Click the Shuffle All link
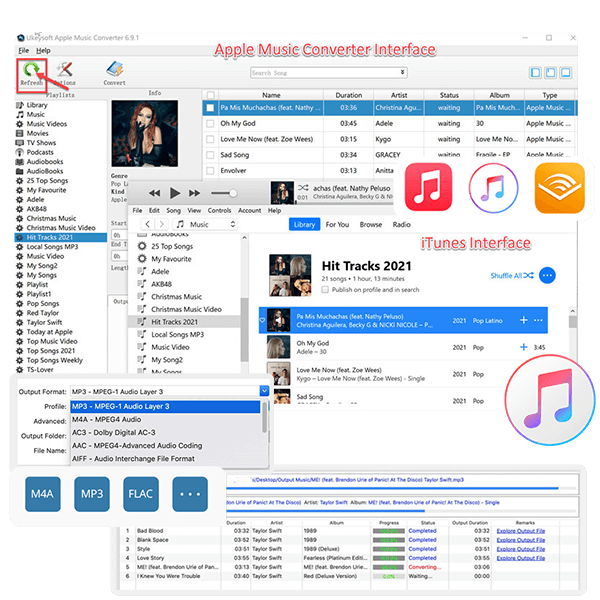600x600 pixels. point(512,276)
